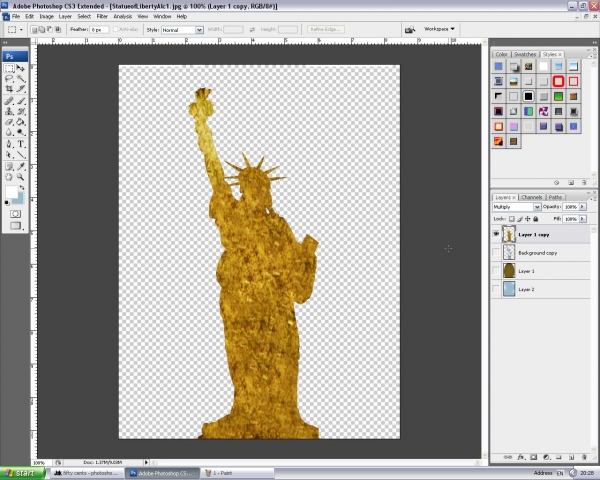Select the Notes tool
Viewport: 600px width, 480px height.
[x=10, y=167]
